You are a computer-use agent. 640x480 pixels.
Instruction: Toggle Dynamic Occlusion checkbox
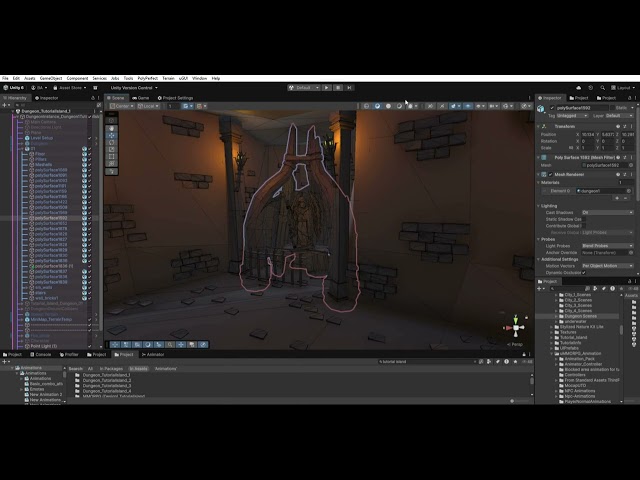click(x=584, y=273)
